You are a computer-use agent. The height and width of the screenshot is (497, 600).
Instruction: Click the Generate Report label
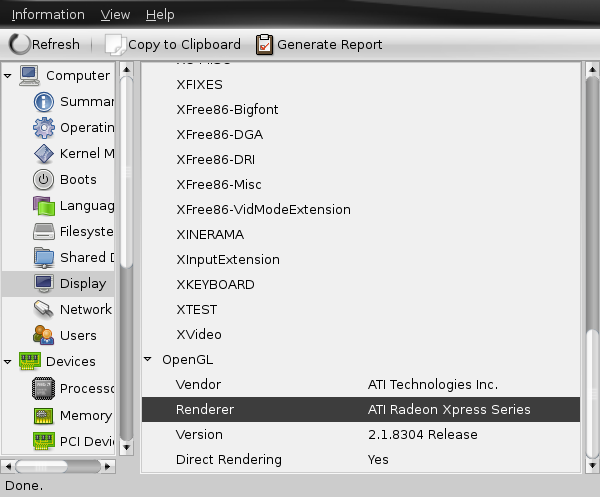329,44
